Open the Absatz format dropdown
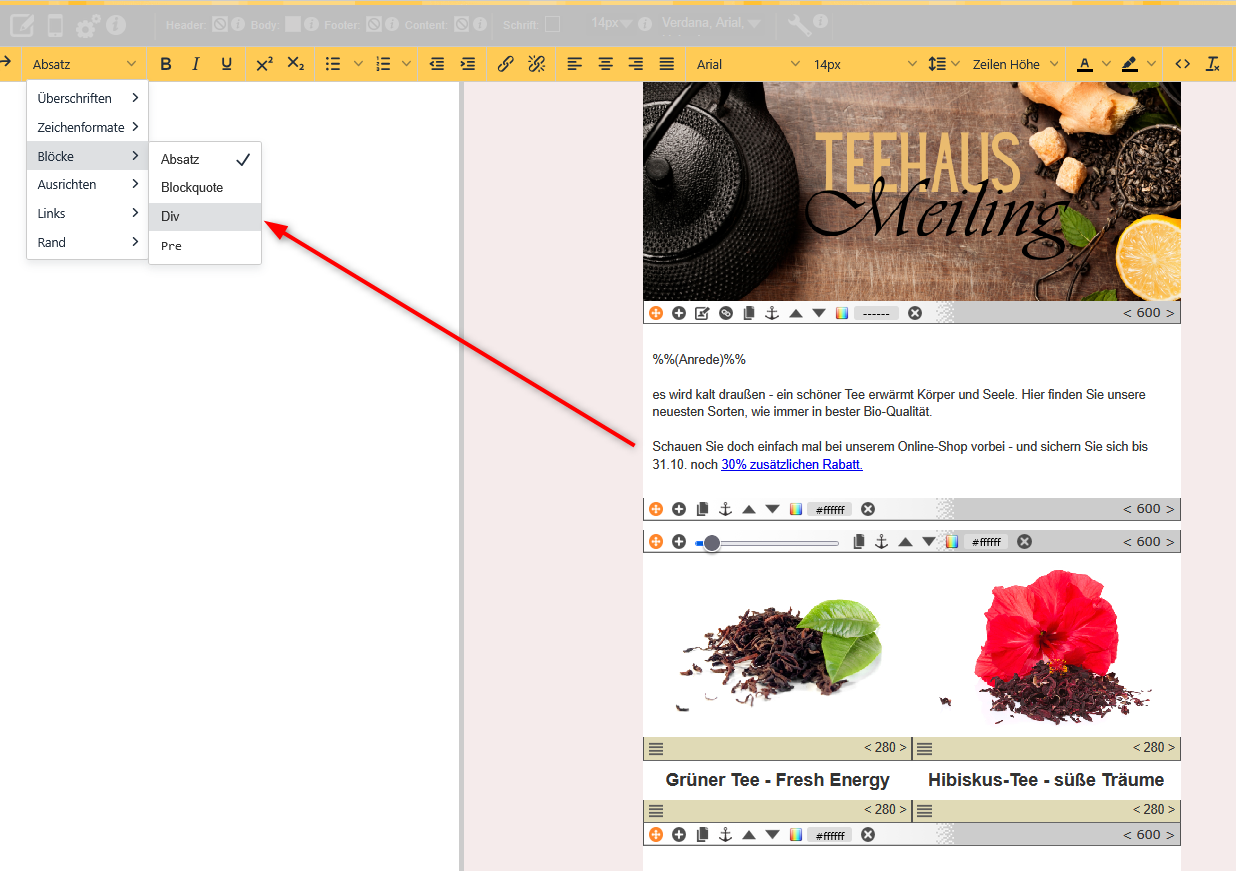 [84, 64]
